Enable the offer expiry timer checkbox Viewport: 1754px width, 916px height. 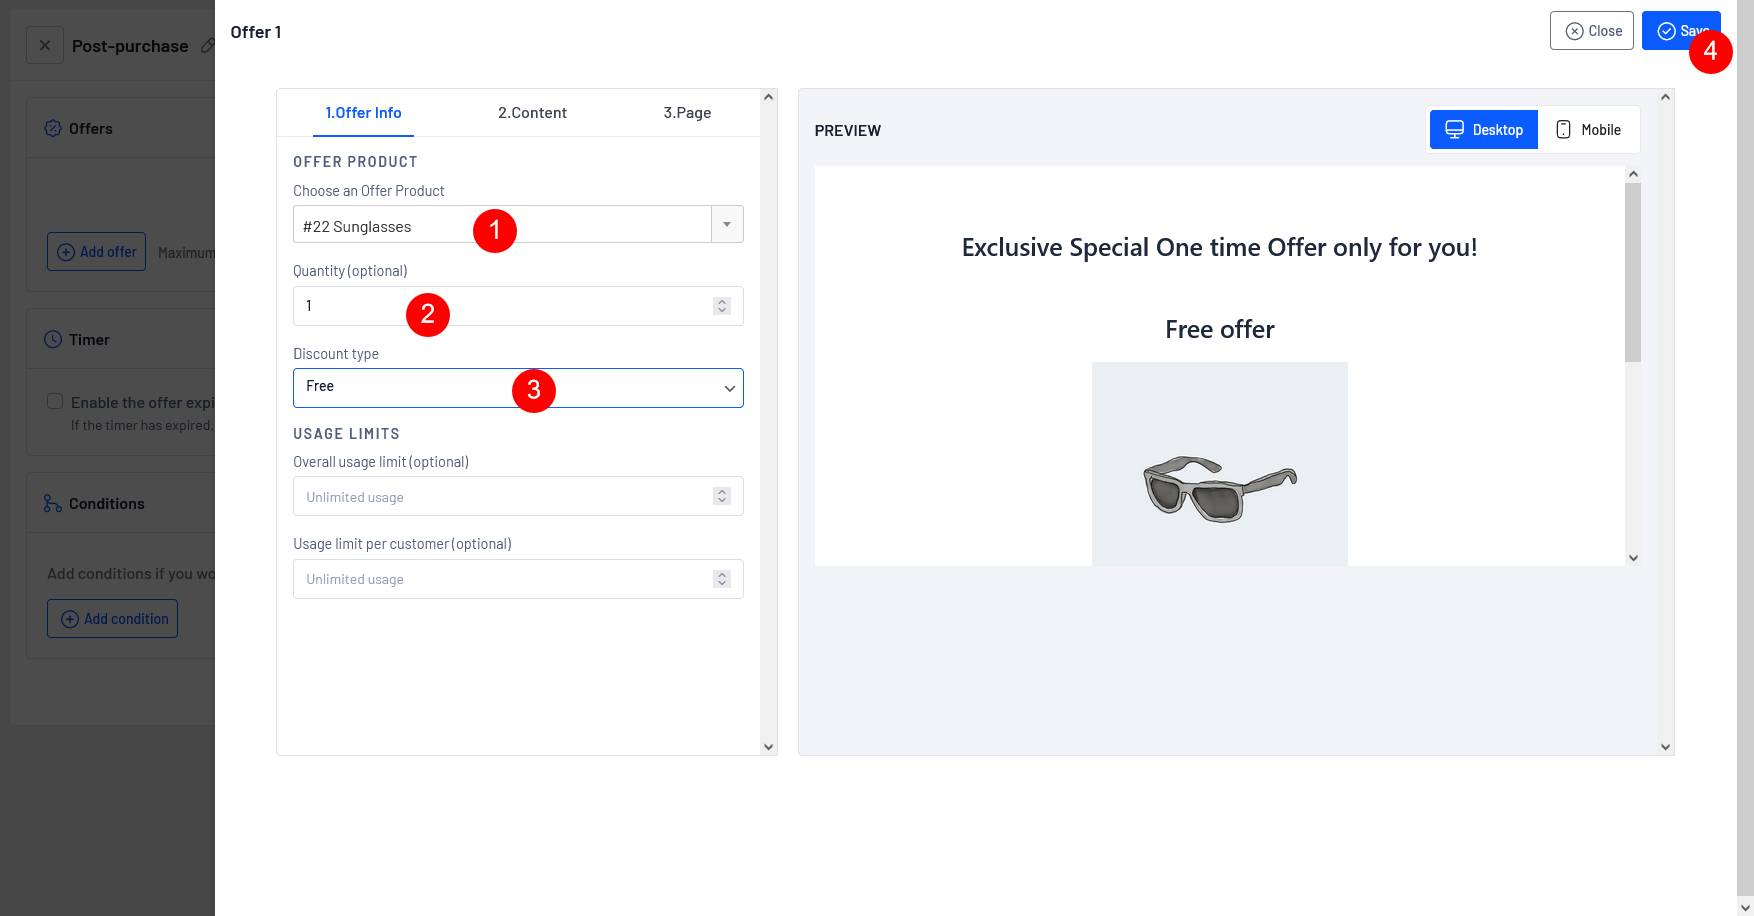(55, 401)
